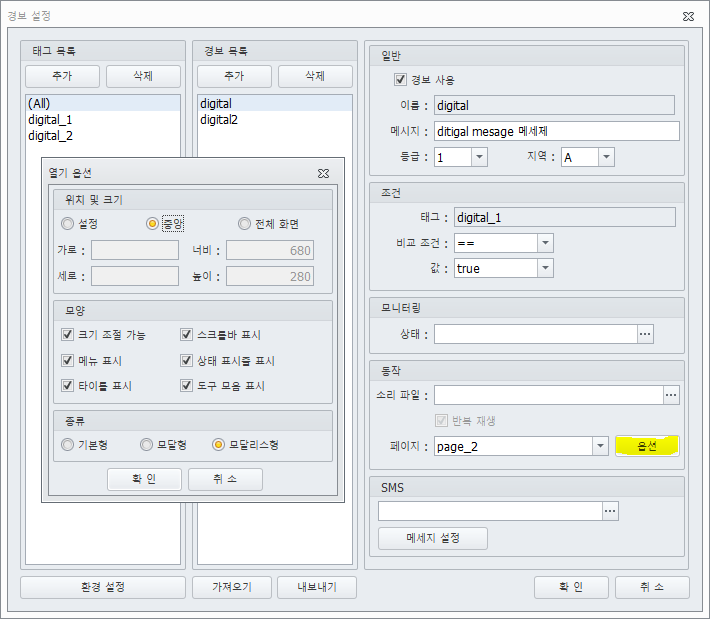
Task: Toggle the 경보 사용 checkbox
Action: 400,80
